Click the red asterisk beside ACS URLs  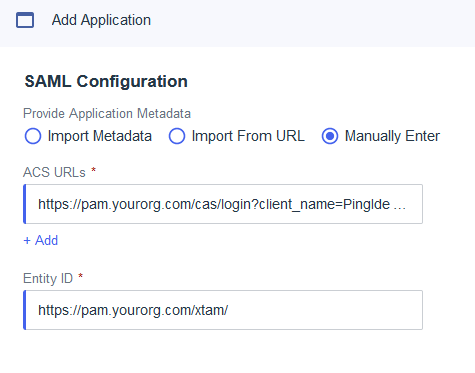pyautogui.click(x=94, y=170)
